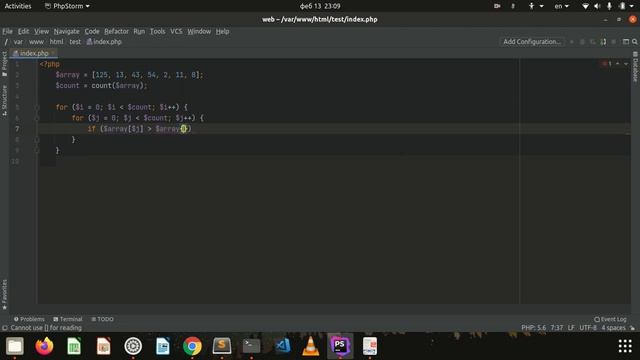Toggle tool window bars icon in status bar
640x360 pixels.
4,328
